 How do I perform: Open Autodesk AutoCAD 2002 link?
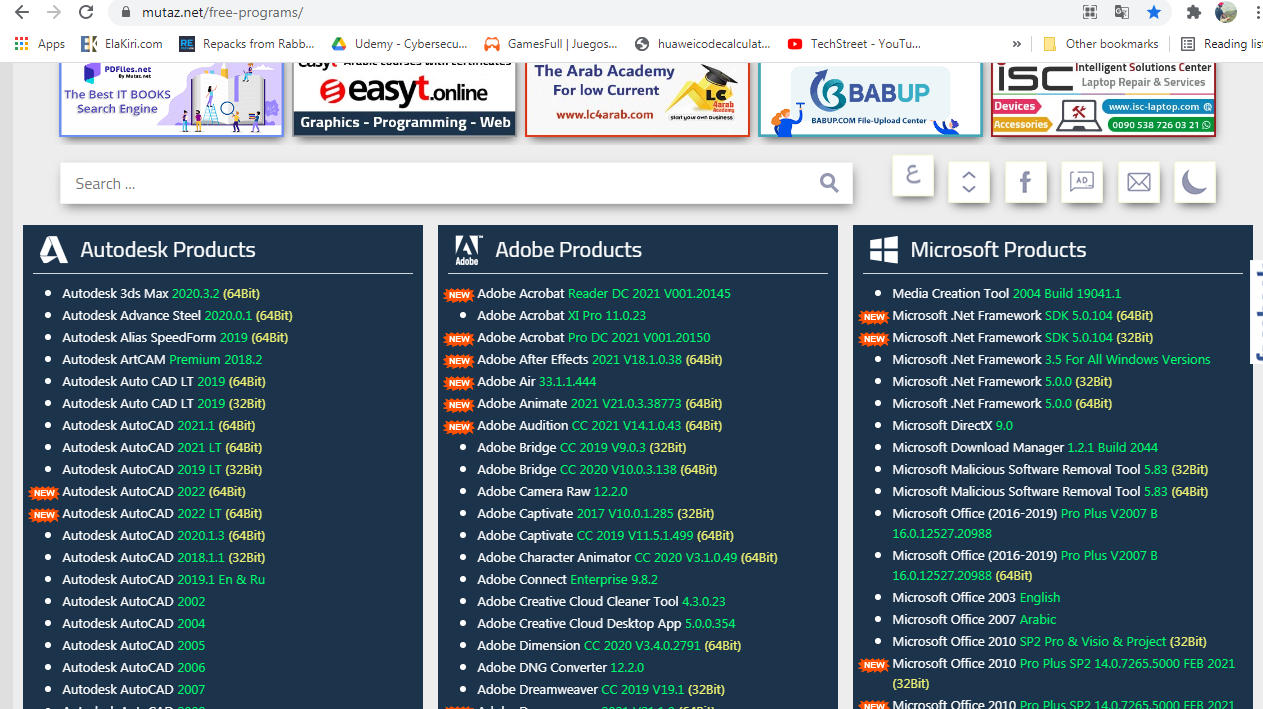click(133, 601)
